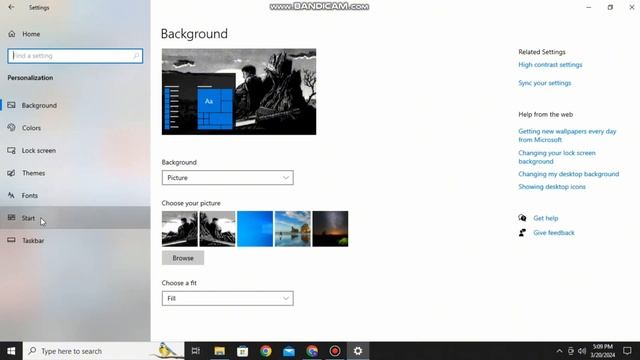Image resolution: width=640 pixels, height=360 pixels.
Task: Click the search magnifier in Find a setting
Action: (136, 56)
